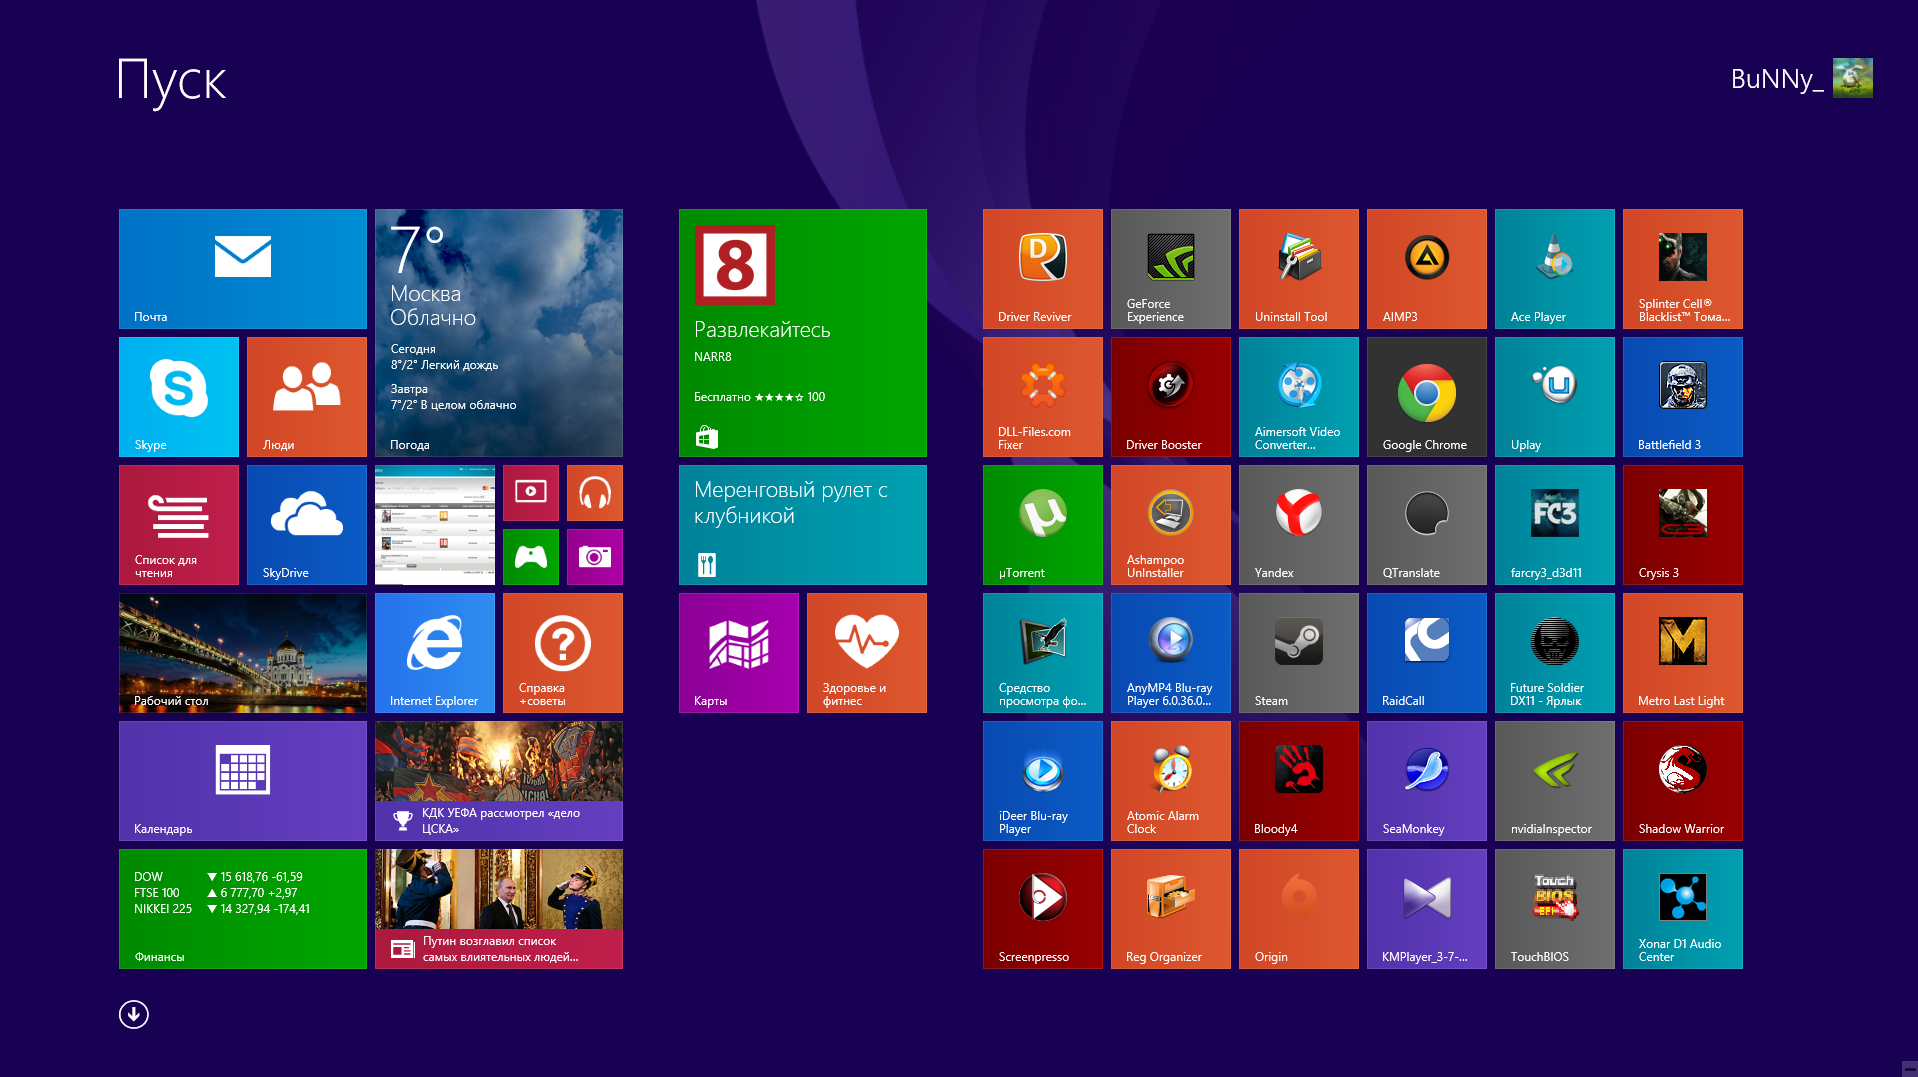This screenshot has height=1077, width=1918.
Task: Open the Store tile Развлекайтесь NARR8
Action: pos(803,333)
